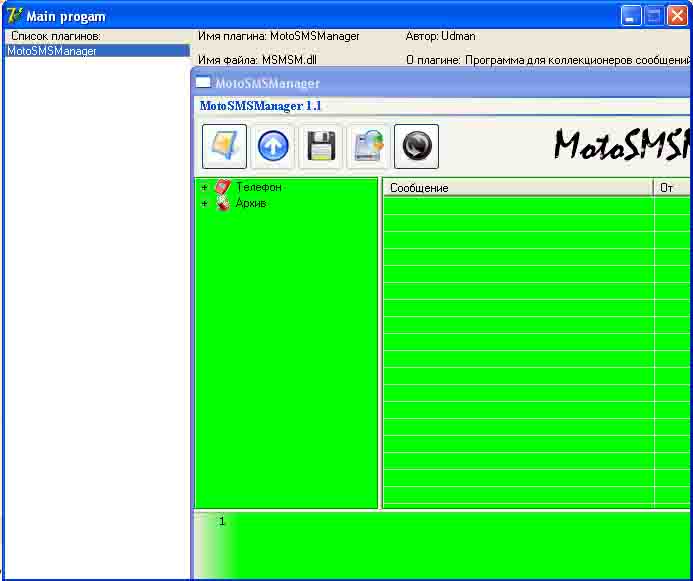
Task: Click line number 1 in bottom panel
Action: click(222, 521)
